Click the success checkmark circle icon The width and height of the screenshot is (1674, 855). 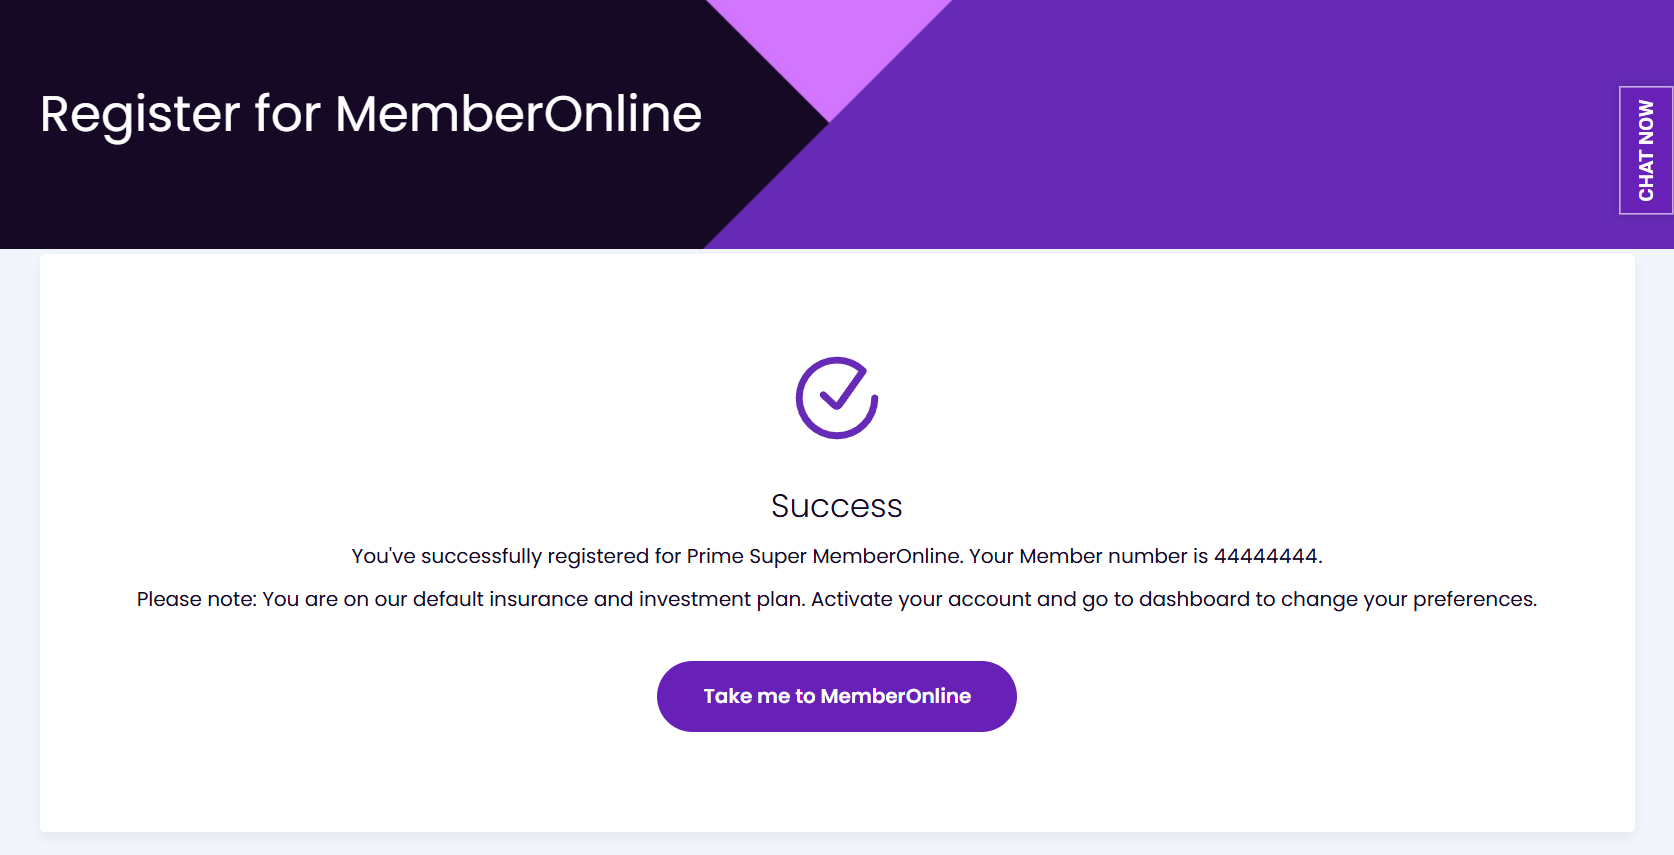[x=837, y=398]
